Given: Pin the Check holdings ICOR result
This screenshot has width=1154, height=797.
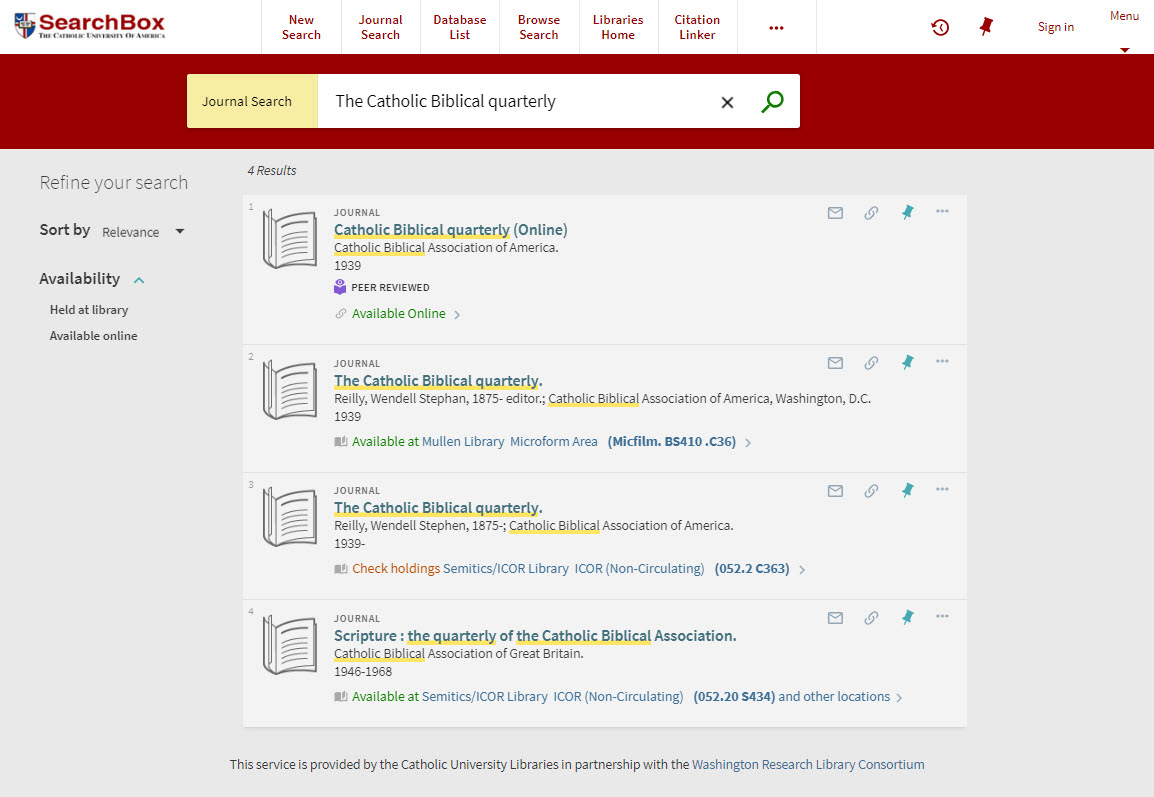Looking at the screenshot, I should (x=907, y=490).
